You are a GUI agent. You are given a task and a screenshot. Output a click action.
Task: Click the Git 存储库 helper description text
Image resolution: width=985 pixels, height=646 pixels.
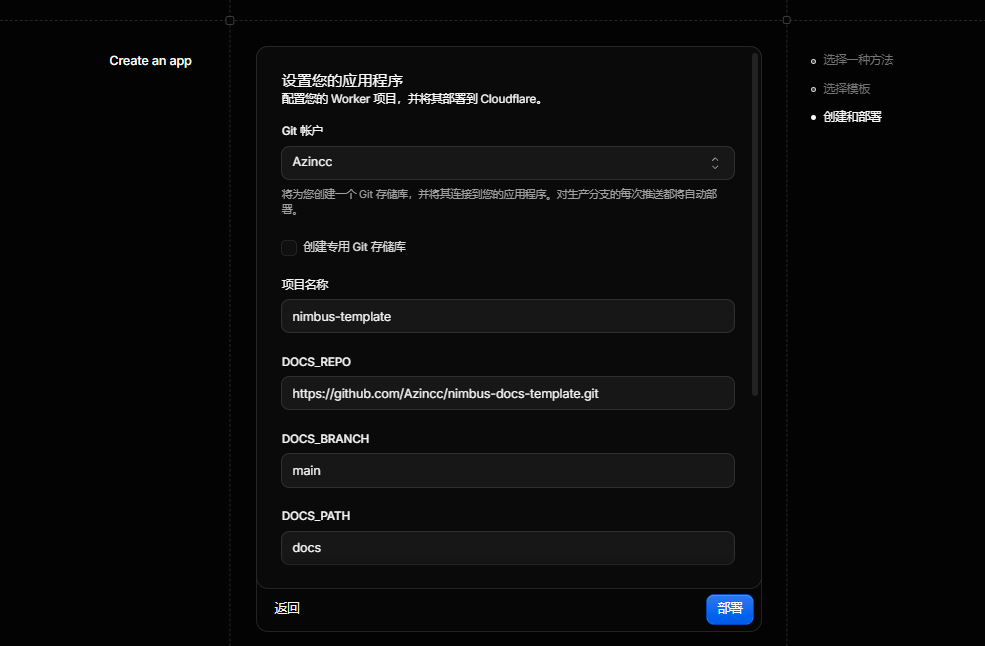click(x=499, y=202)
